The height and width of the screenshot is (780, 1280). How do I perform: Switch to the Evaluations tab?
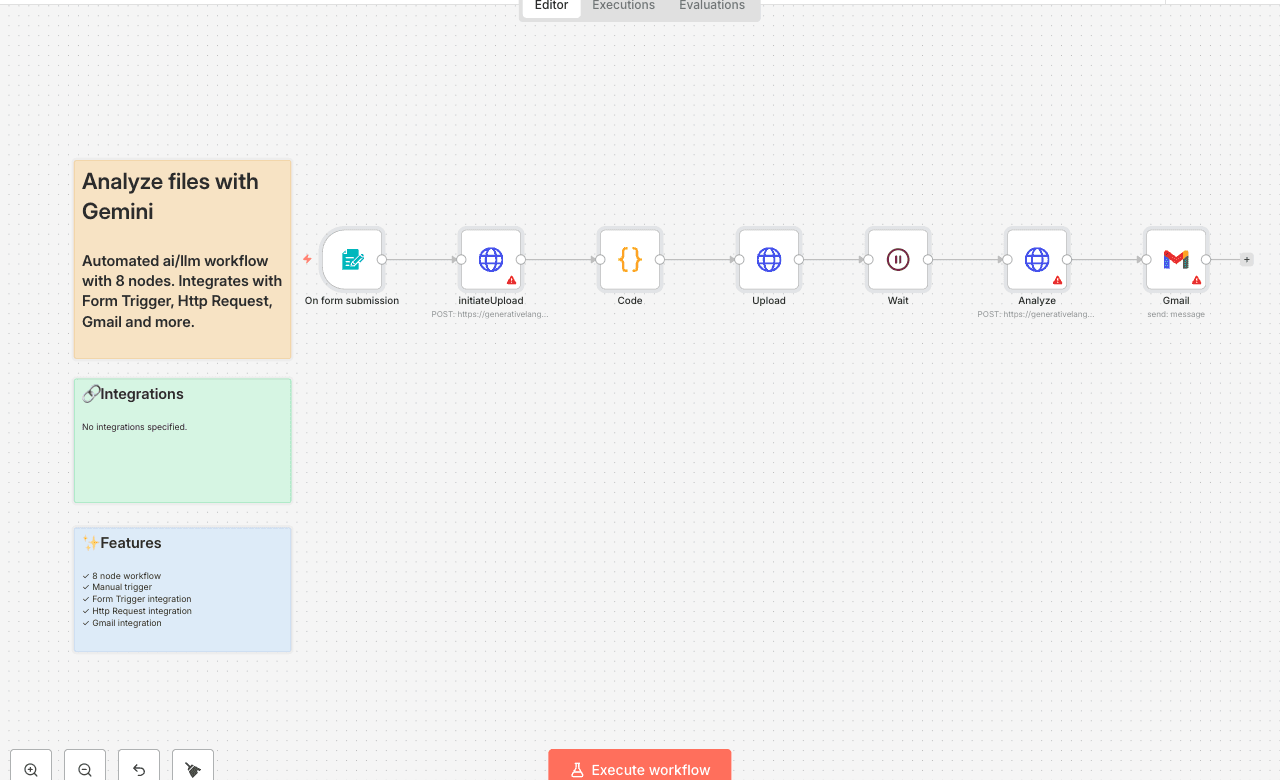click(711, 5)
